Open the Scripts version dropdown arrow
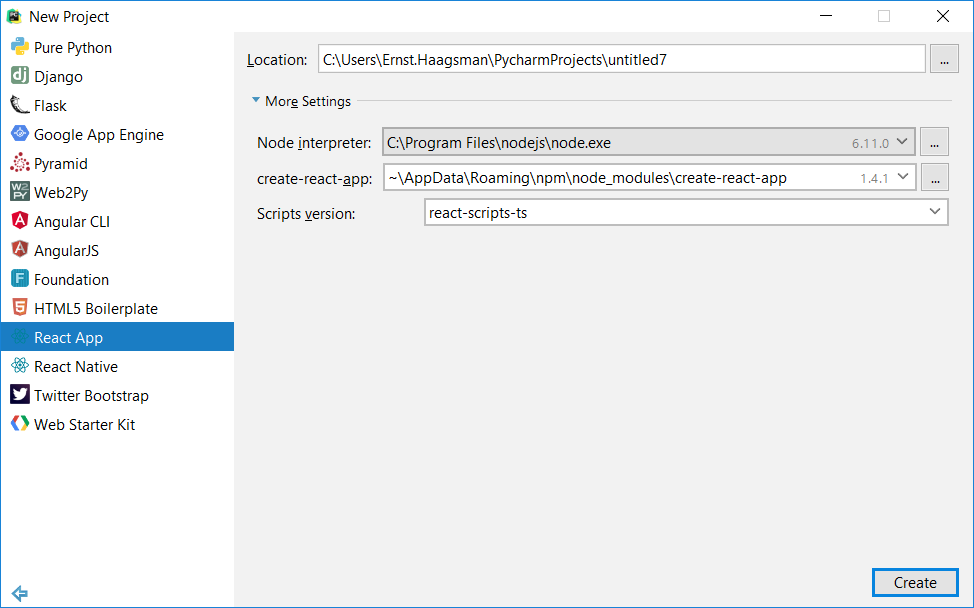 point(935,212)
